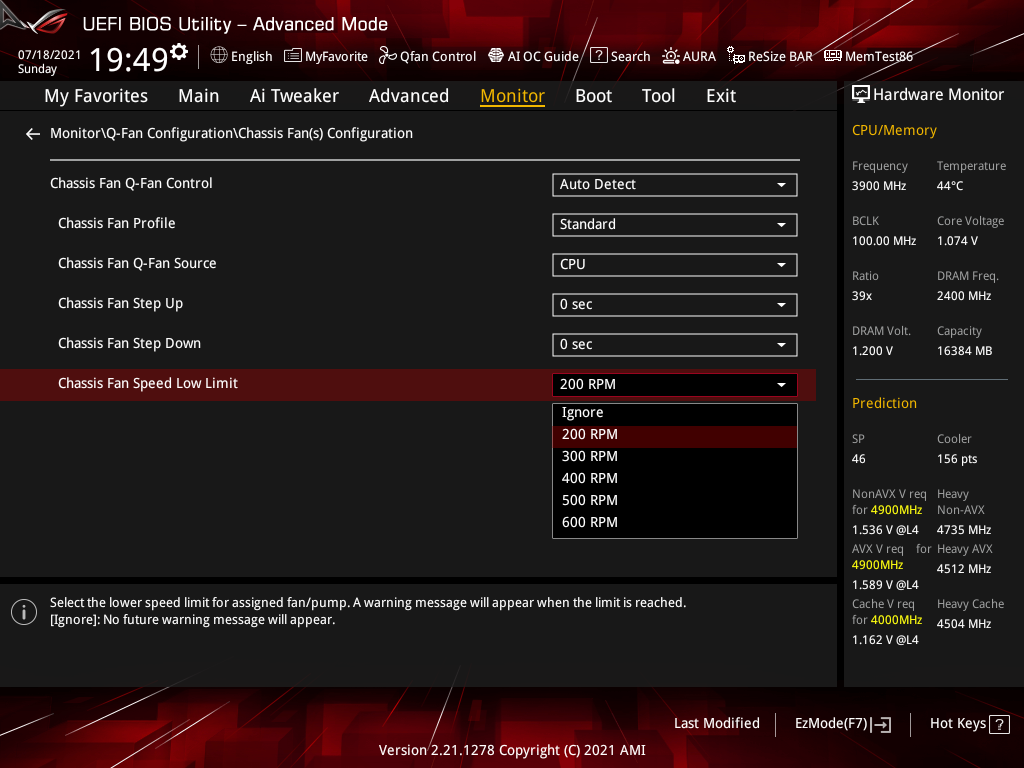Open the Qfan Control utility
This screenshot has height=768, width=1024.
[427, 56]
